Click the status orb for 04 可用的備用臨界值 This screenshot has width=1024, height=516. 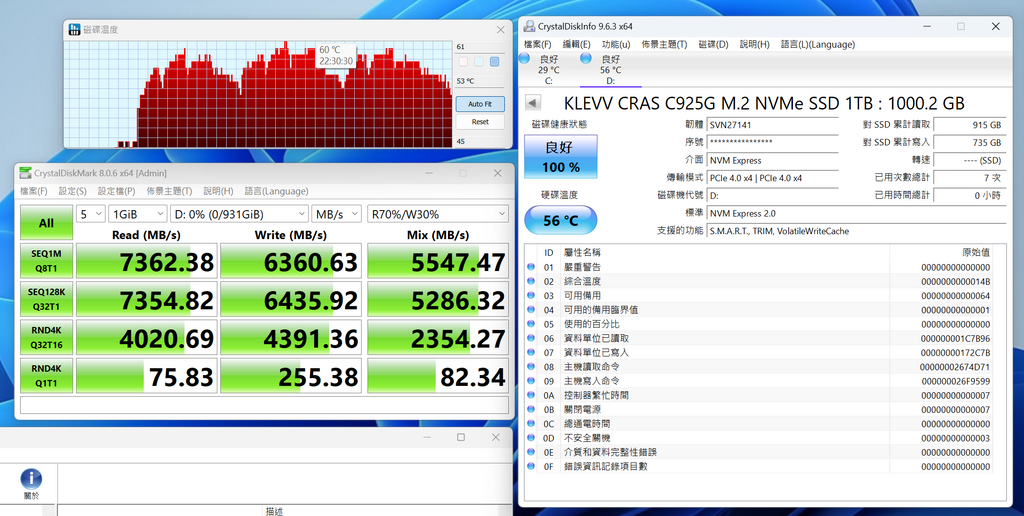pos(531,310)
